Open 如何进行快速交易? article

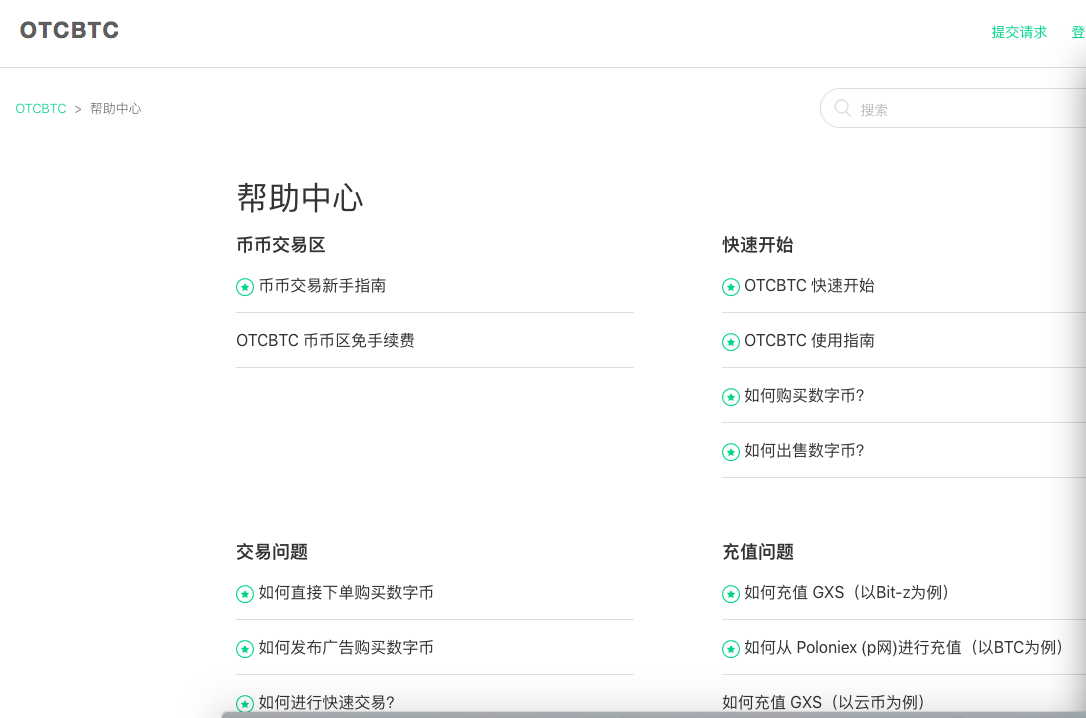[x=326, y=703]
